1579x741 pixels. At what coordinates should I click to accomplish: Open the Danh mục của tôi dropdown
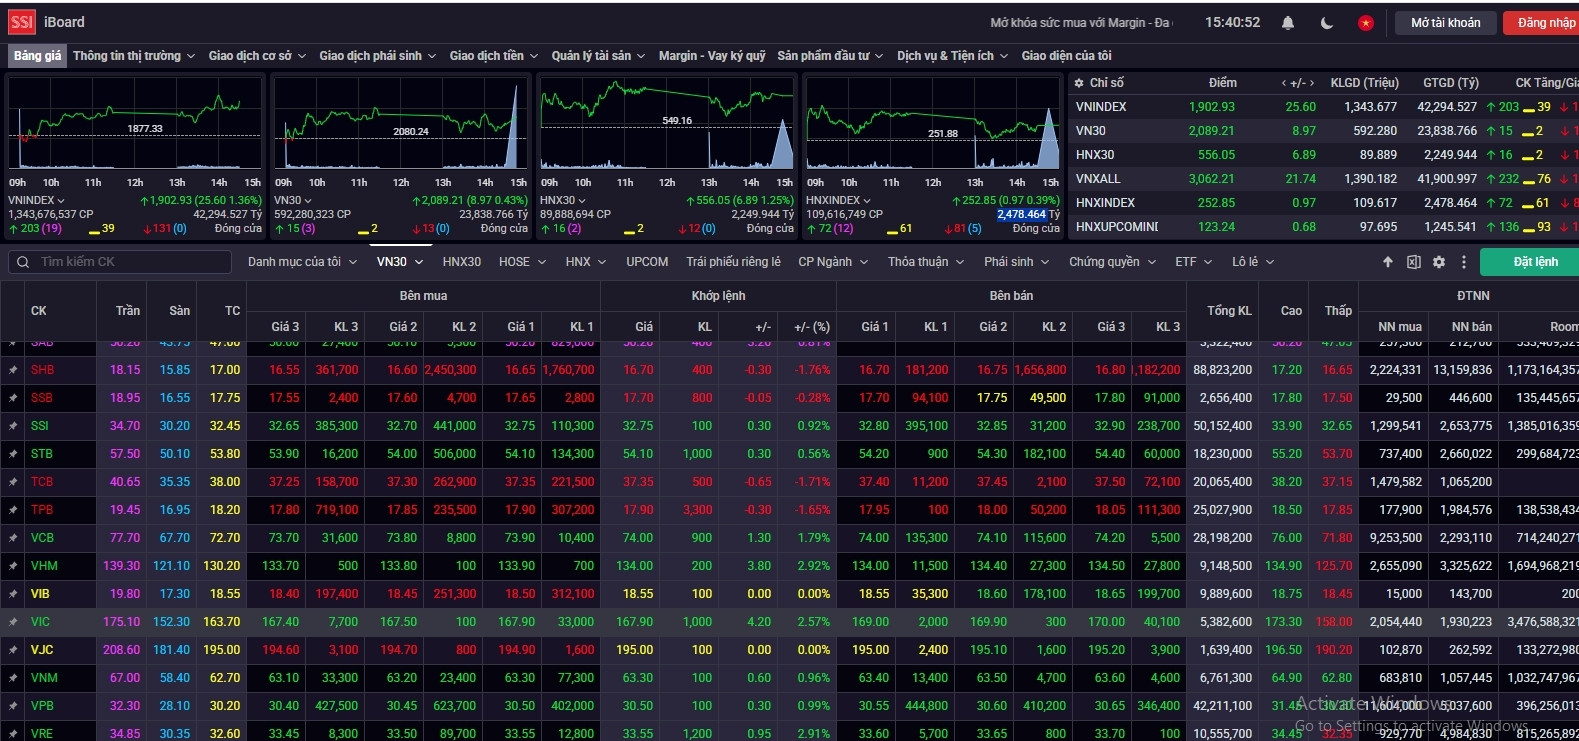[301, 262]
